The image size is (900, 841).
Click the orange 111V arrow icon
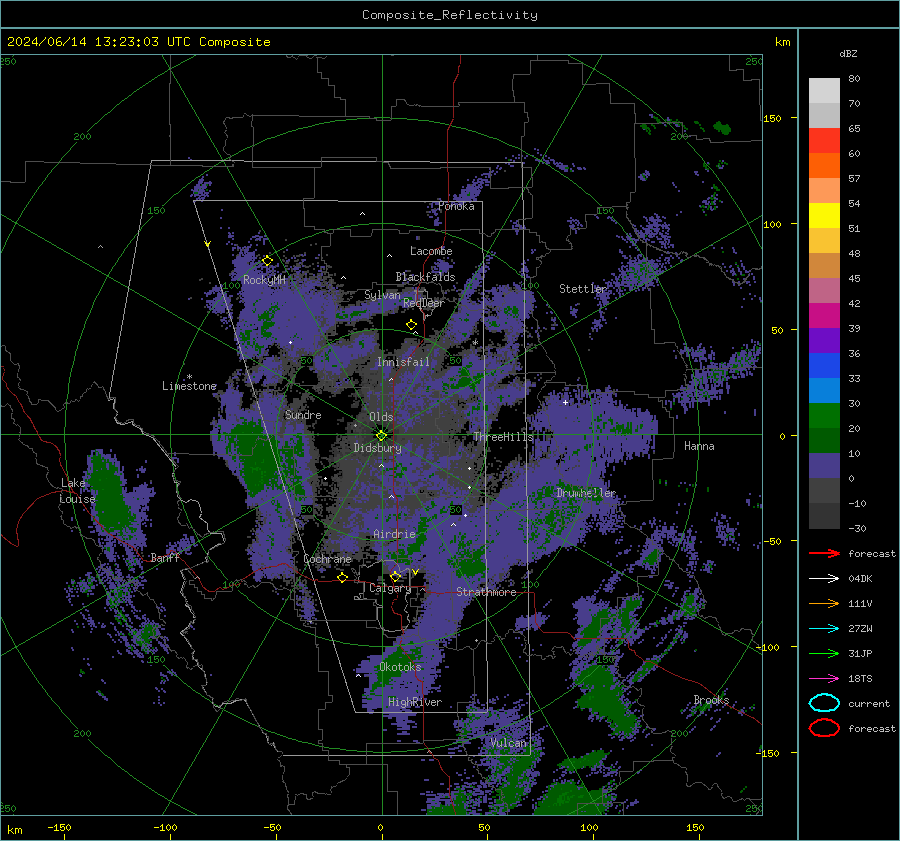824,603
